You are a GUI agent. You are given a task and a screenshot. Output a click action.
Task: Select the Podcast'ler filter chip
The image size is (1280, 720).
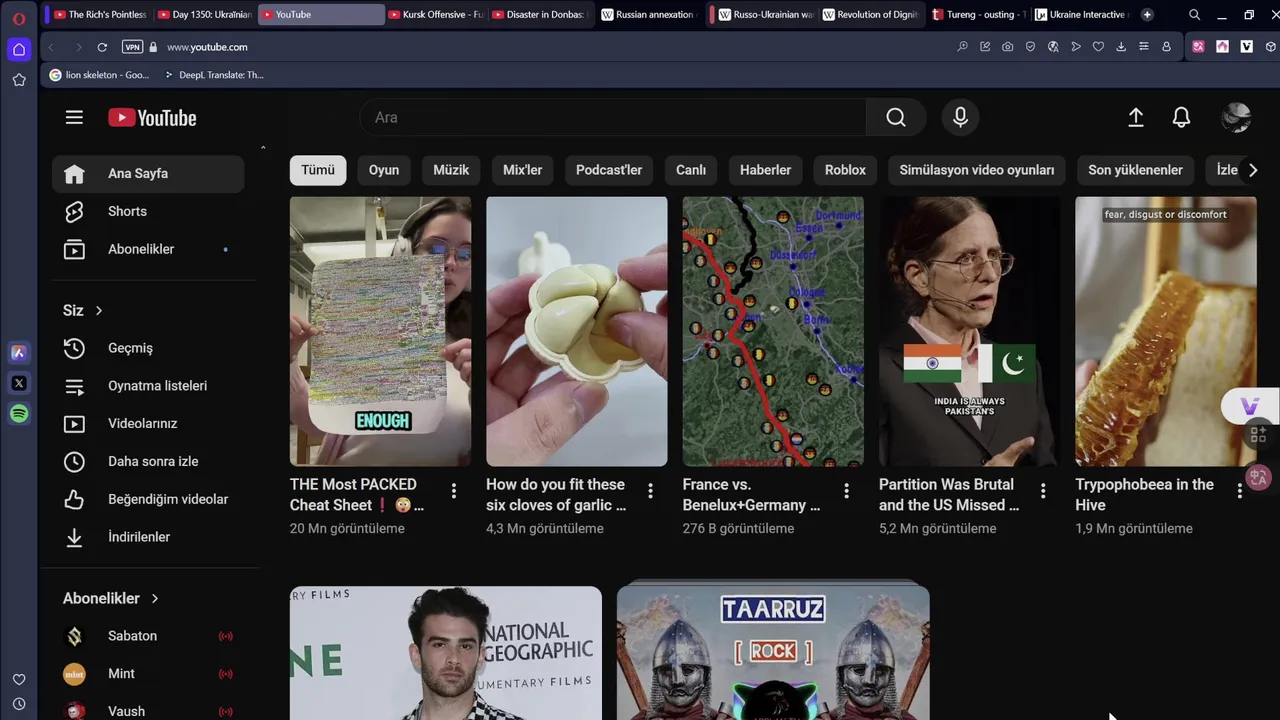pos(609,170)
